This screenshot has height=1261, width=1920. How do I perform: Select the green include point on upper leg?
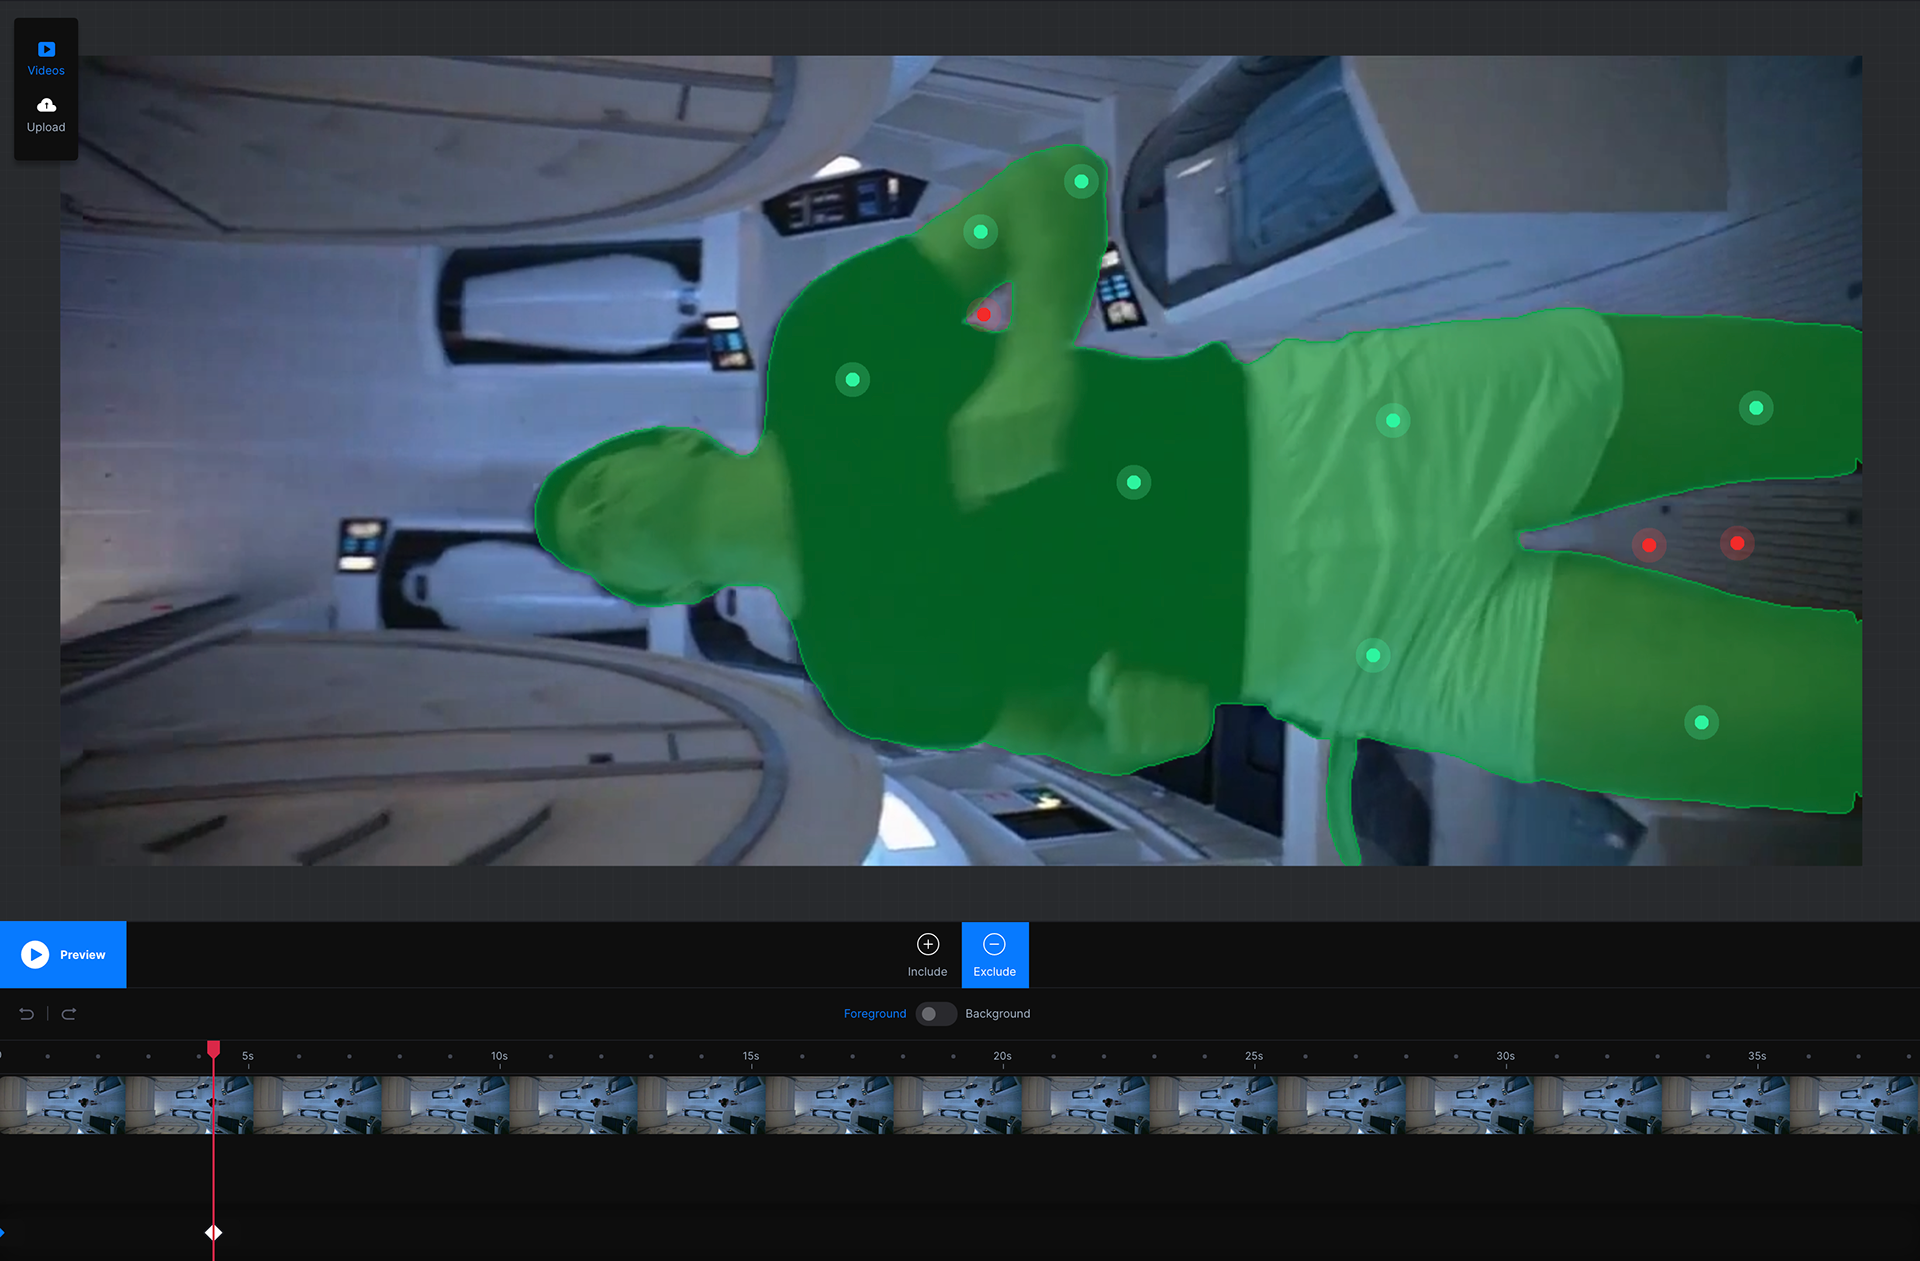pyautogui.click(x=1756, y=408)
